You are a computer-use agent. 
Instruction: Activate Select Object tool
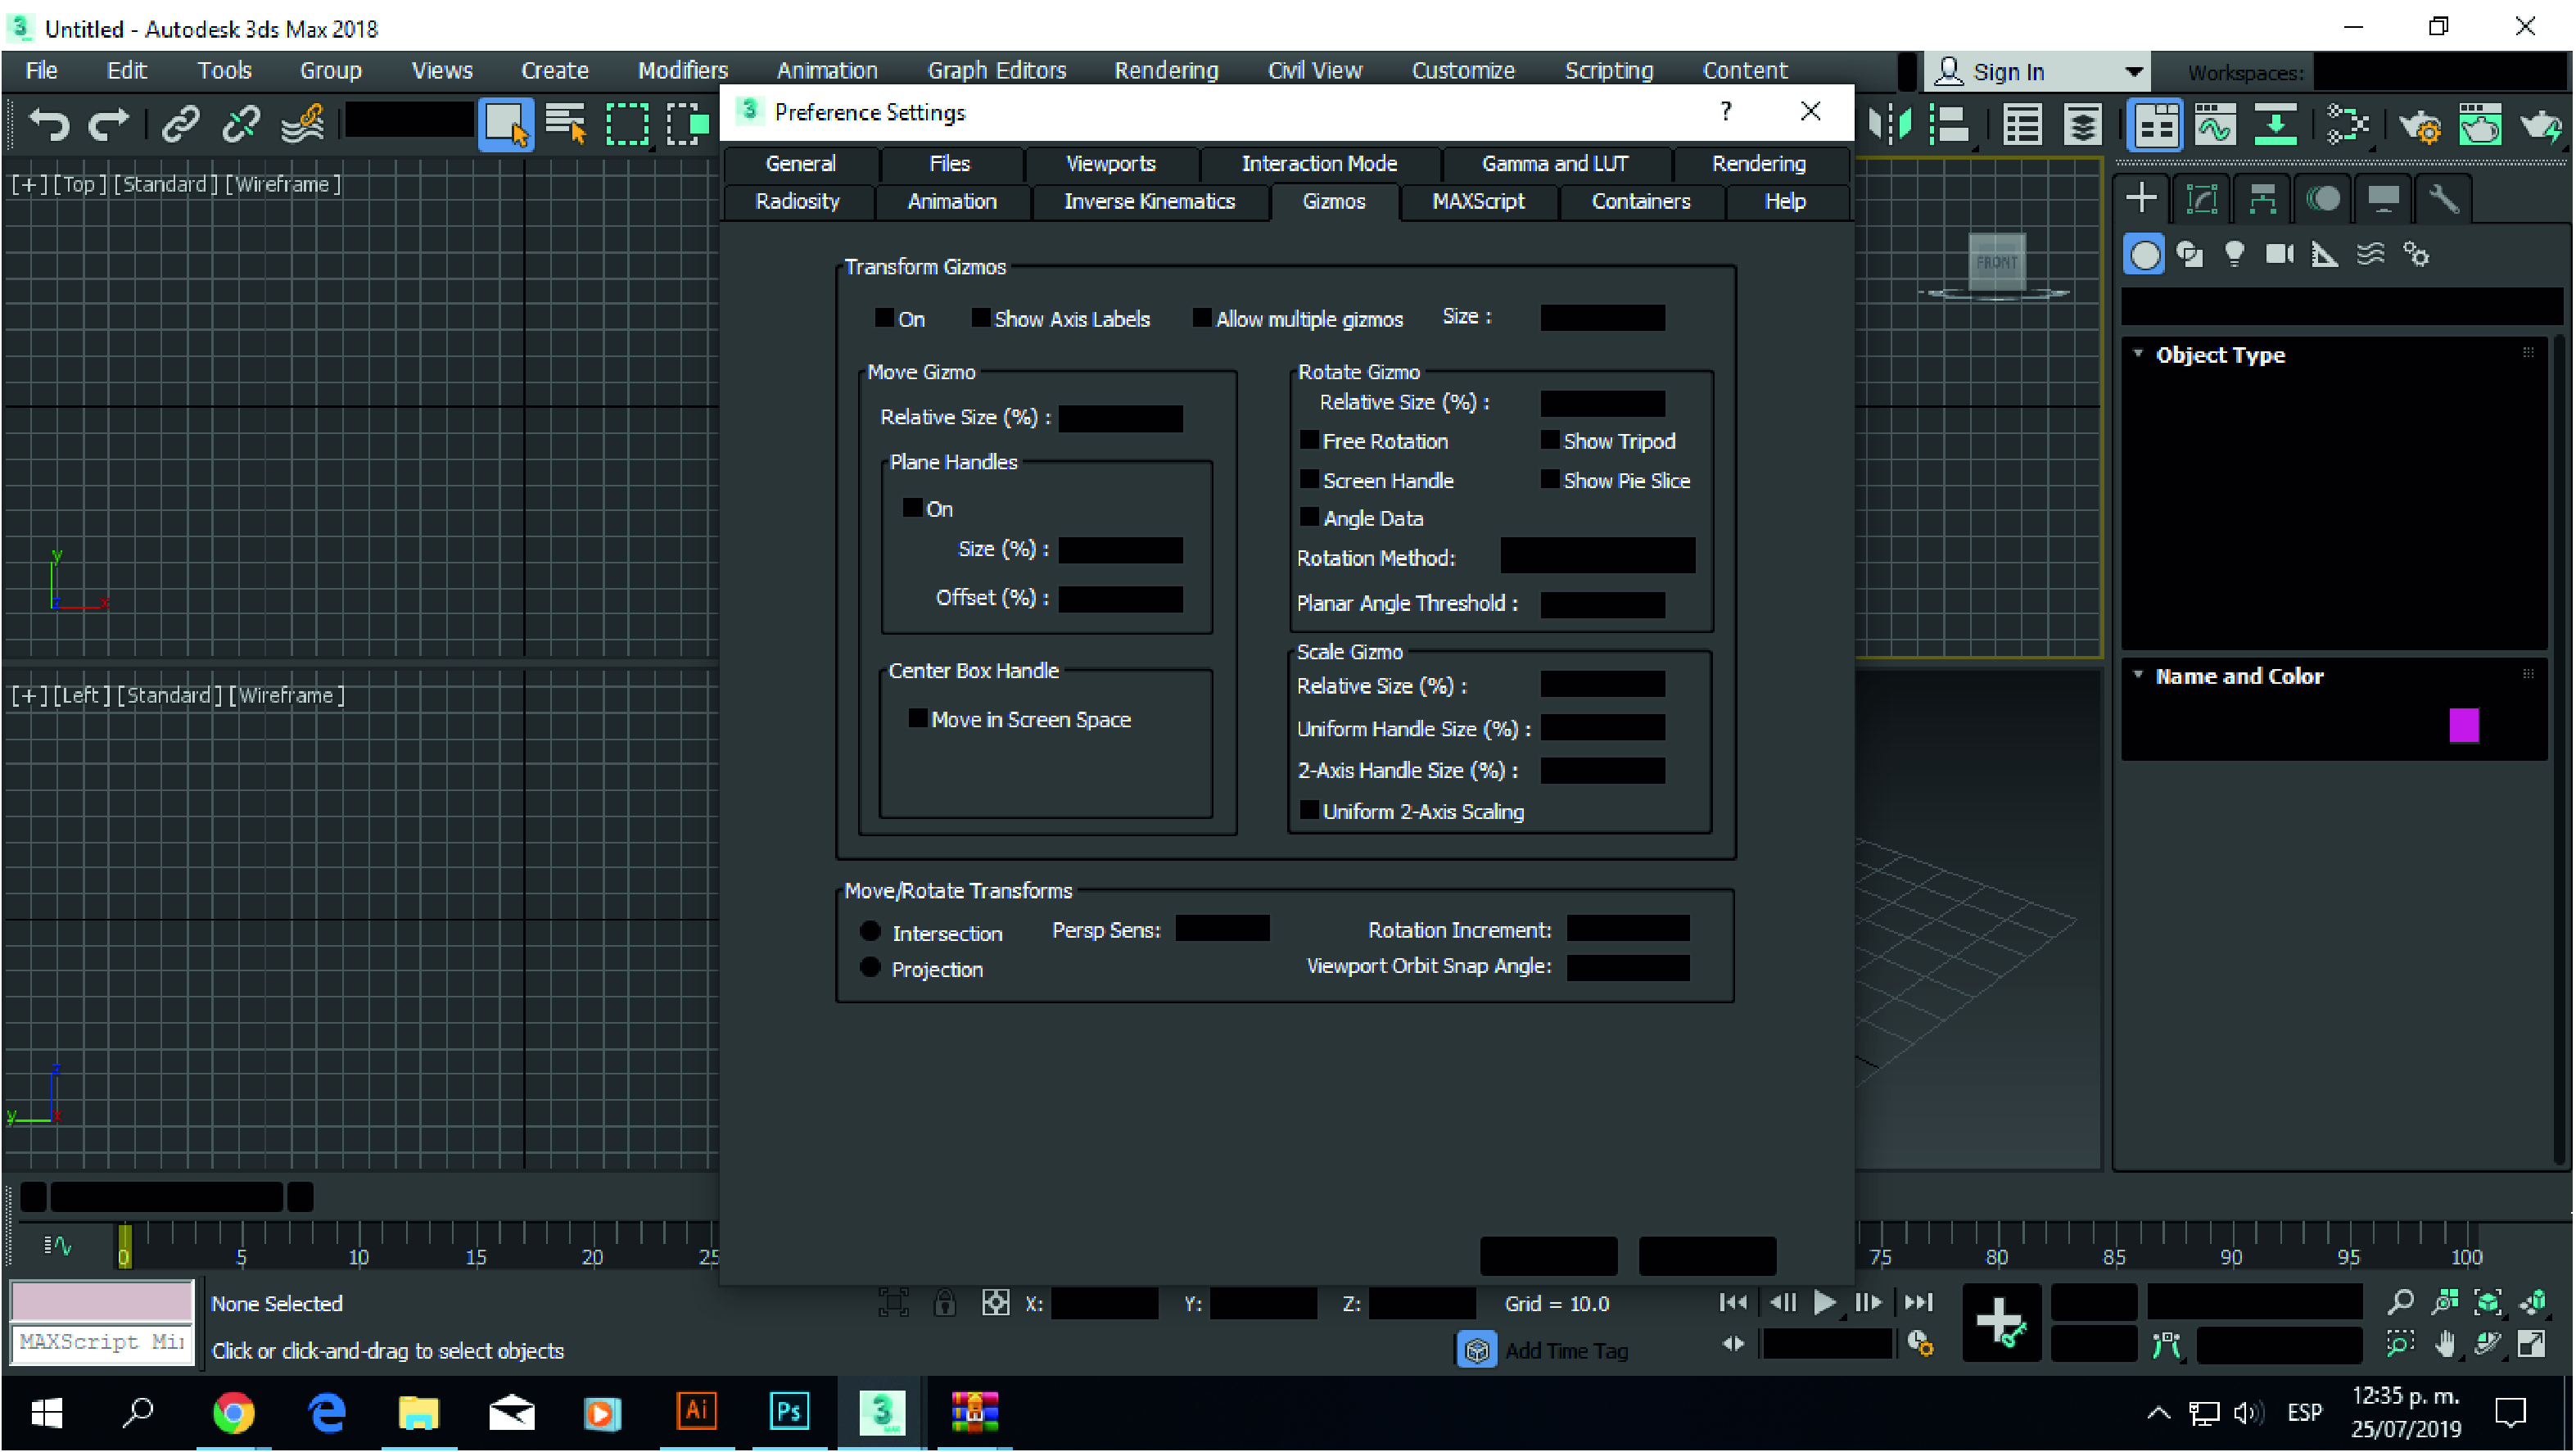(x=505, y=125)
